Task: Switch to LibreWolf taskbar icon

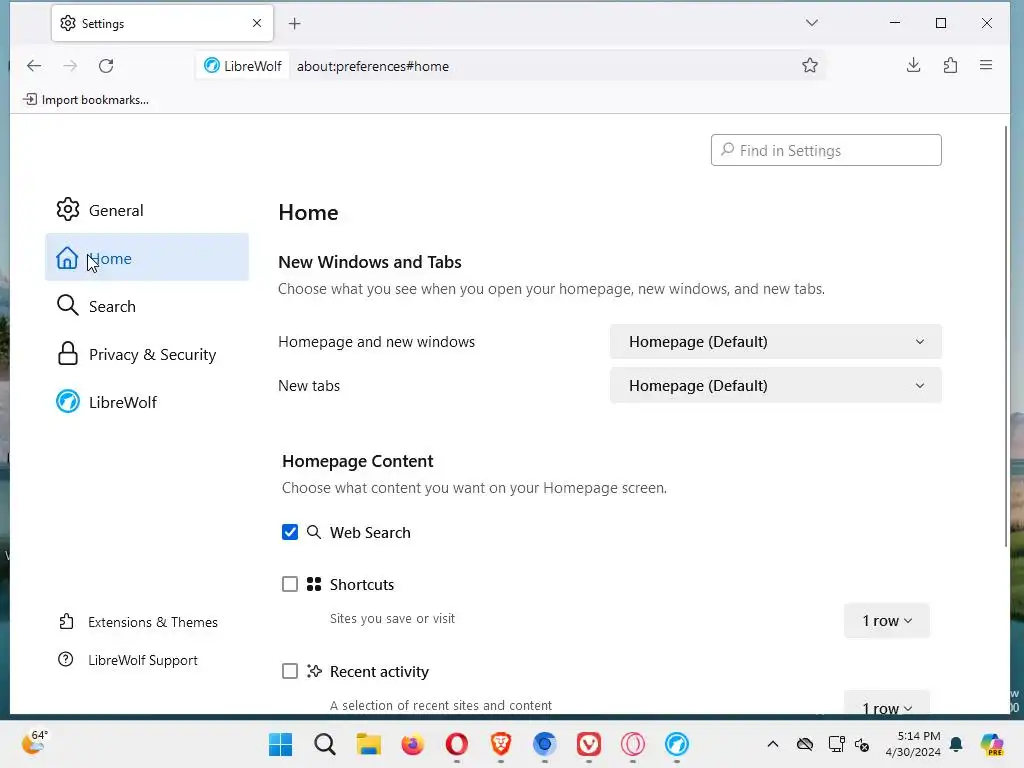Action: pyautogui.click(x=677, y=744)
